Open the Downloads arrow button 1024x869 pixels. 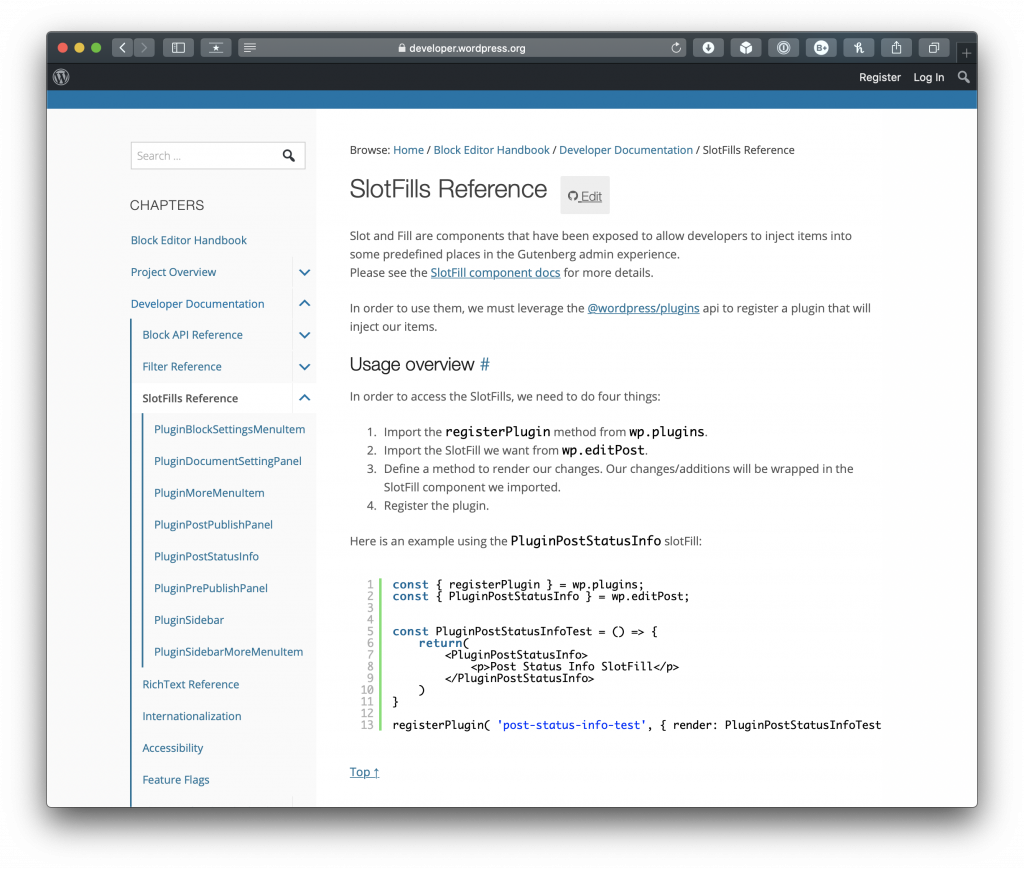click(x=708, y=48)
